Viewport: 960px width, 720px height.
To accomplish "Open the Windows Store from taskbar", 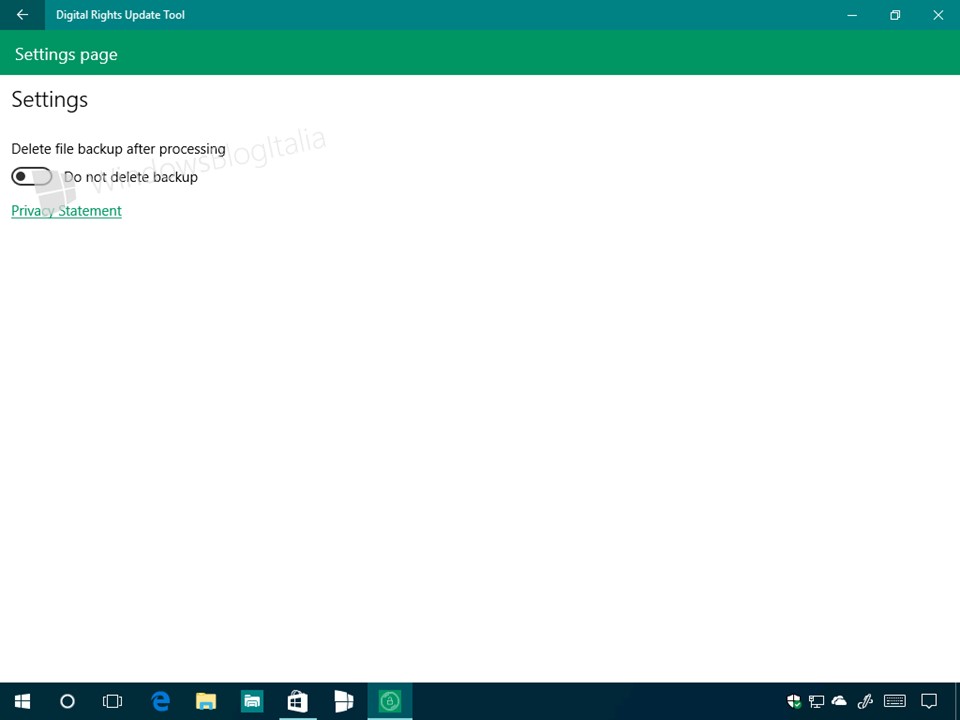I will (298, 701).
